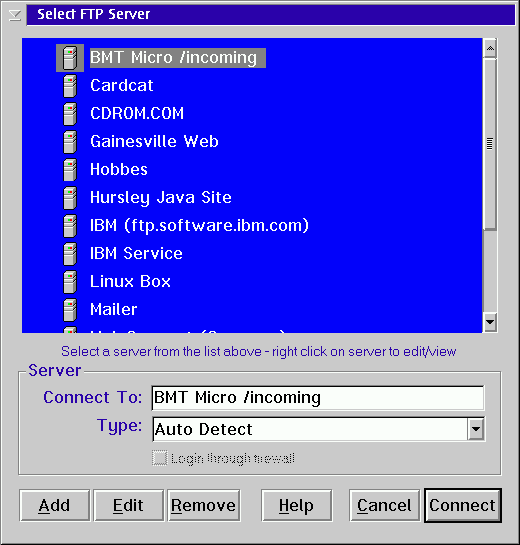Click the Connect To input field
This screenshot has width=520, height=545.
(318, 398)
